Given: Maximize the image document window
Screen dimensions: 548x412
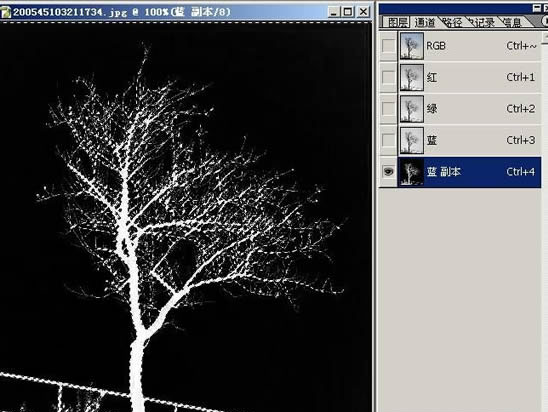Looking at the screenshot, I should click(x=348, y=12).
